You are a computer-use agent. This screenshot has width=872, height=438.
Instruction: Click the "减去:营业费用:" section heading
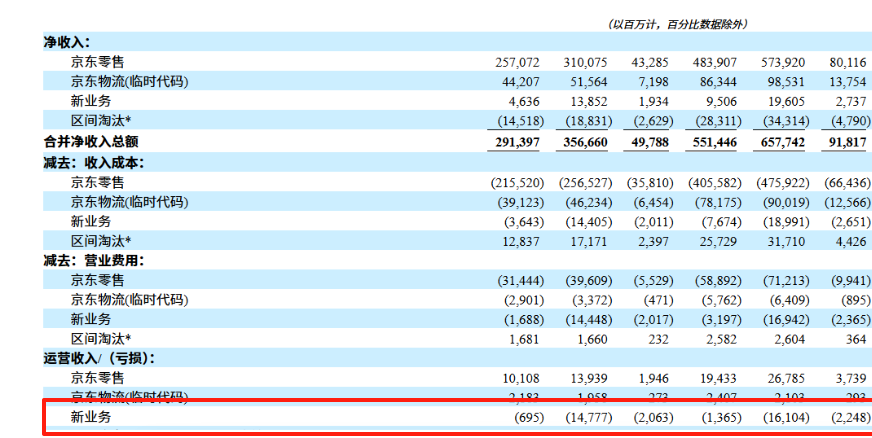click(x=94, y=261)
